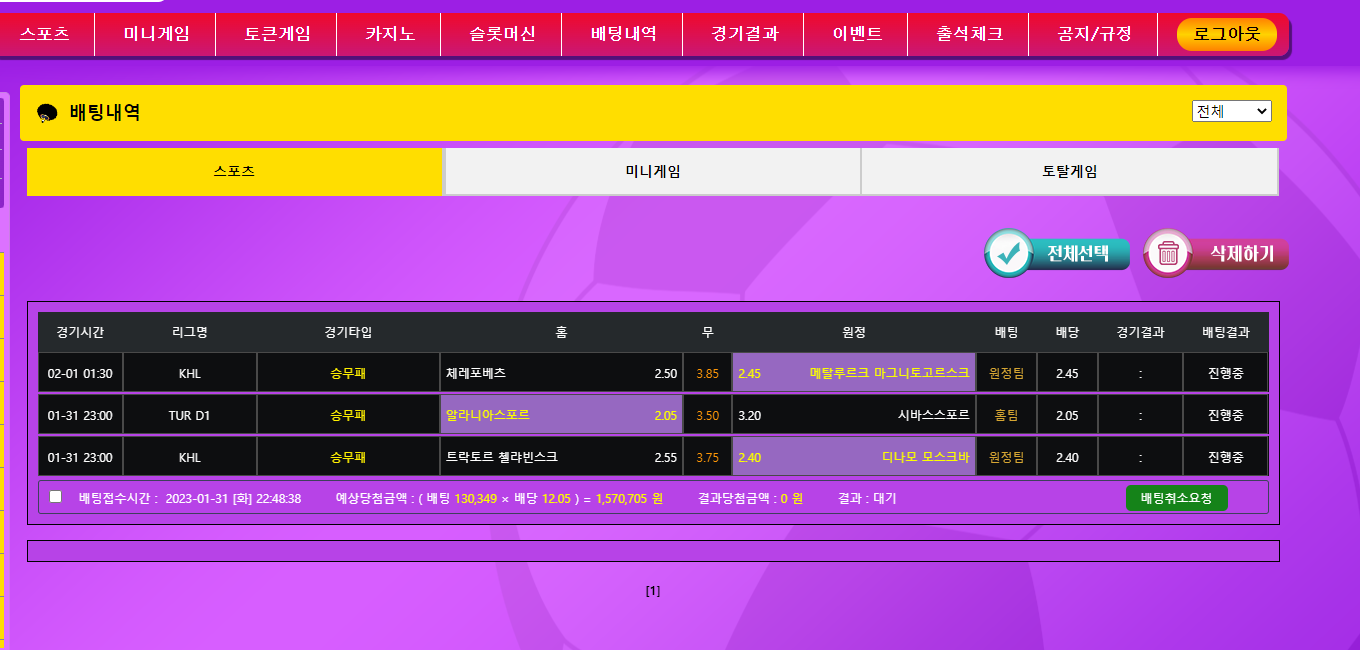Switch to the 토탈게임 tab
The width and height of the screenshot is (1360, 650).
click(1069, 172)
